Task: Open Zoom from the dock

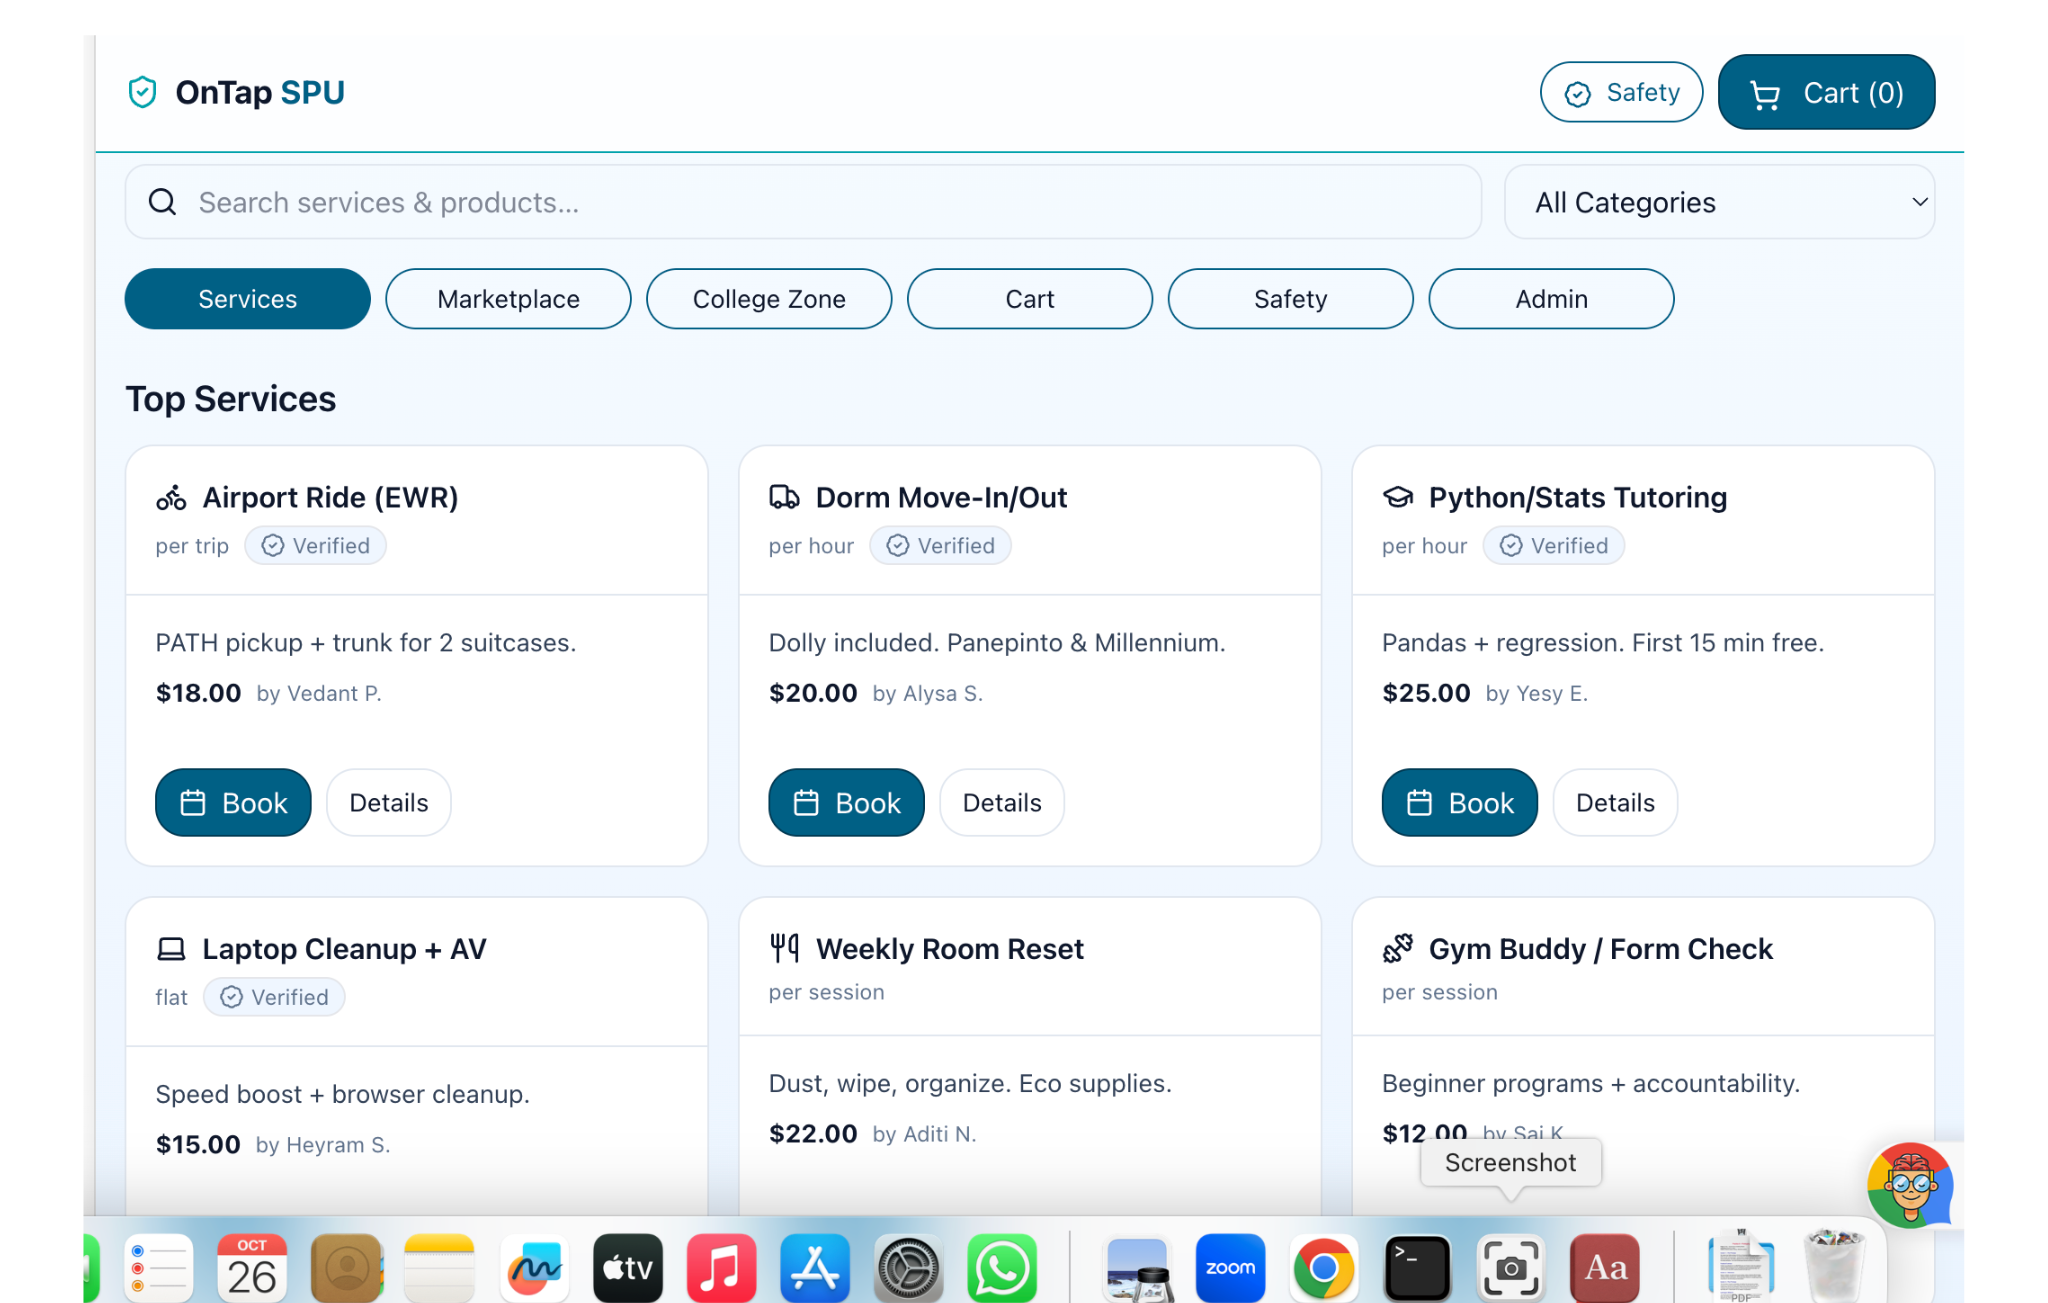Action: 1230,1268
